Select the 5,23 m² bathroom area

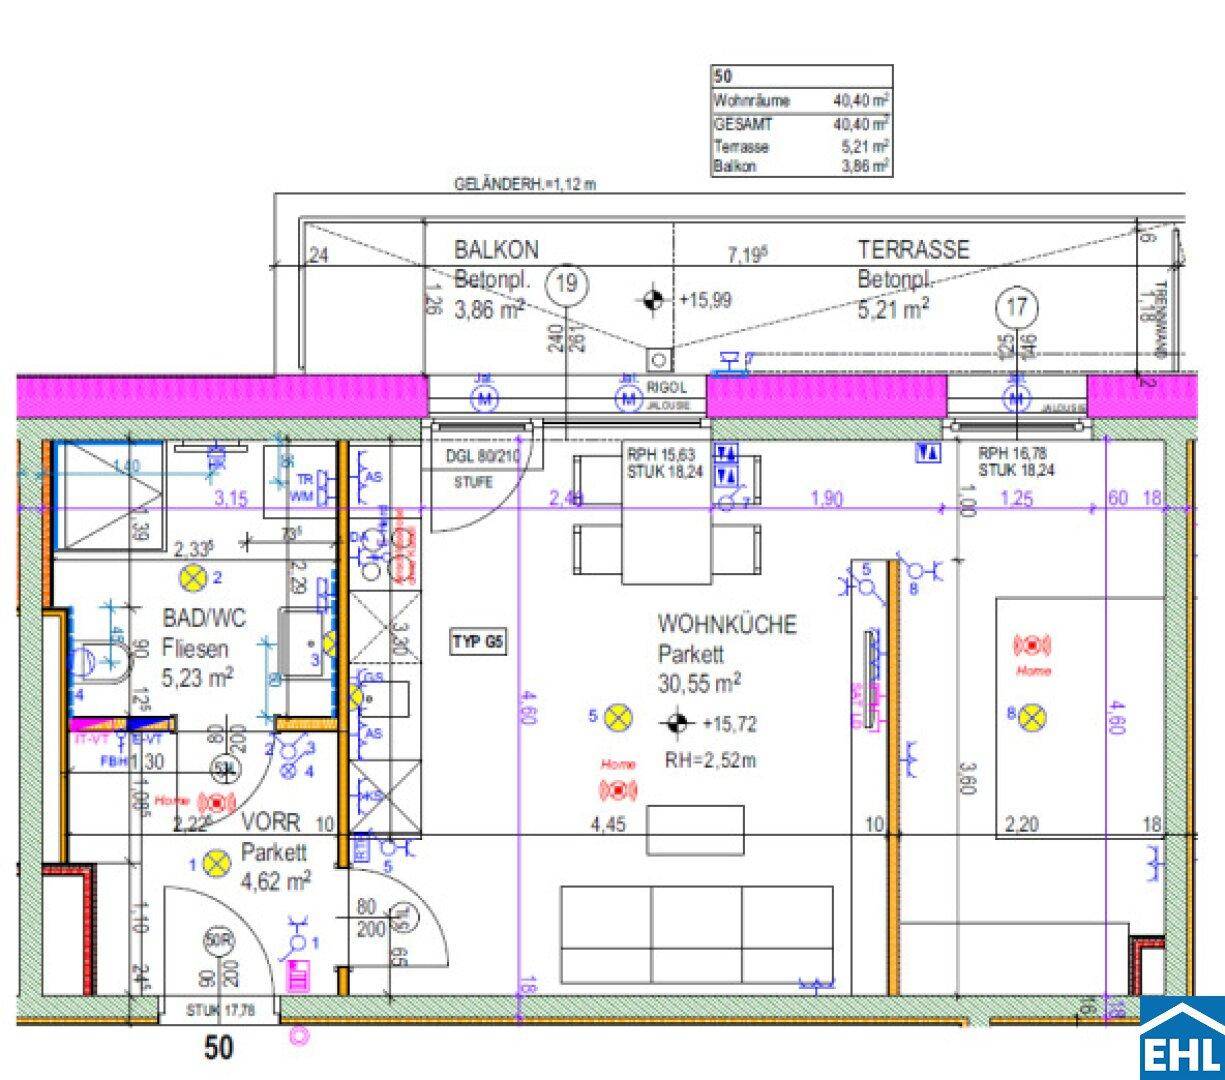point(197,676)
